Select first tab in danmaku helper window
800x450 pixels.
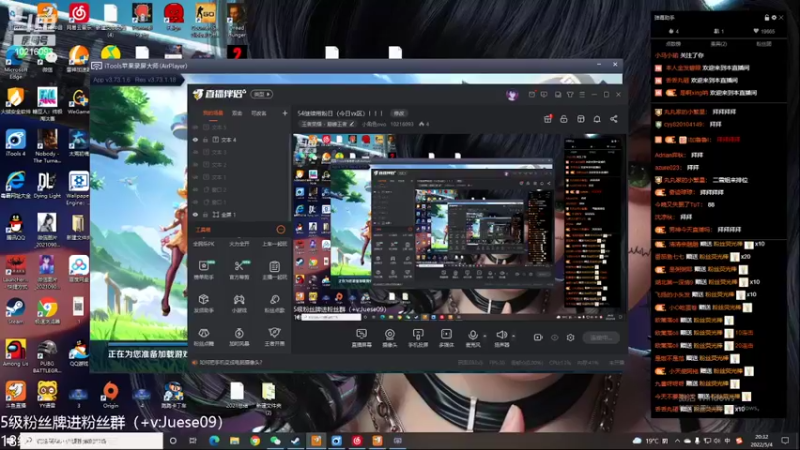coord(673,44)
